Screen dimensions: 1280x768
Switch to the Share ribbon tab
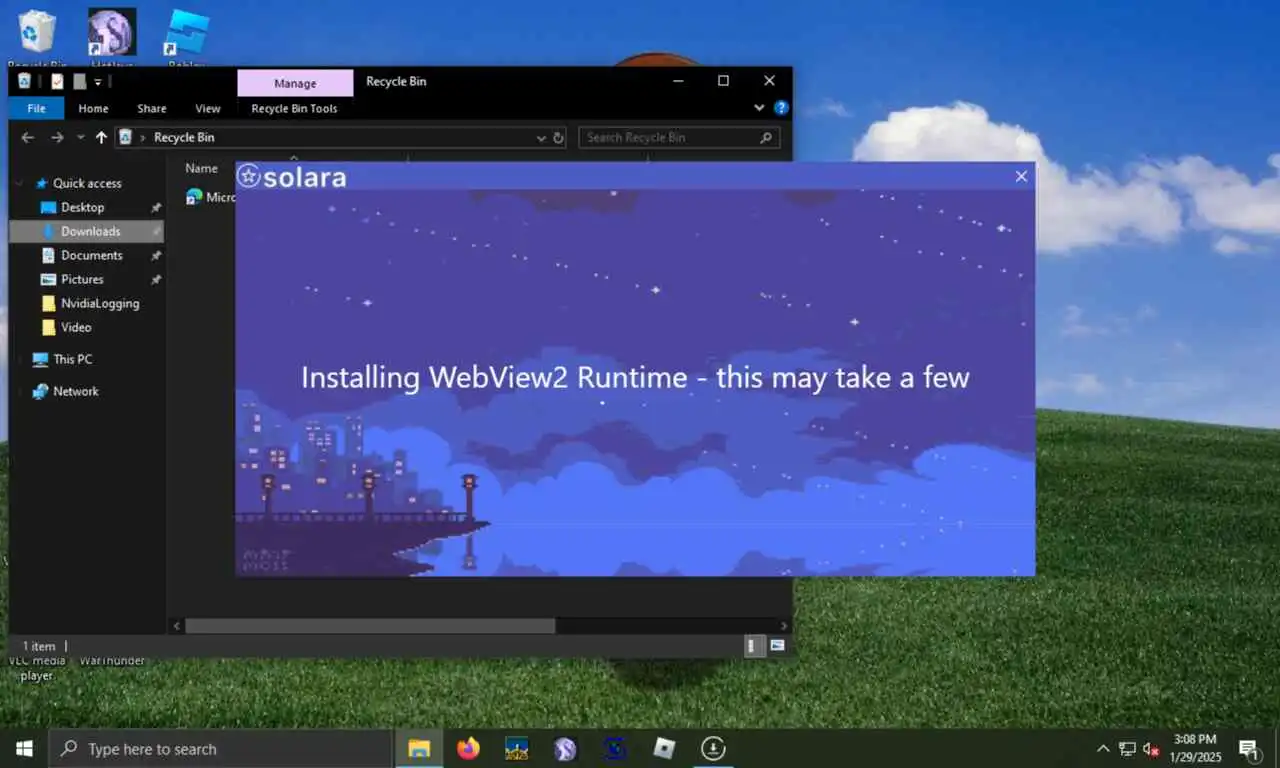click(152, 109)
